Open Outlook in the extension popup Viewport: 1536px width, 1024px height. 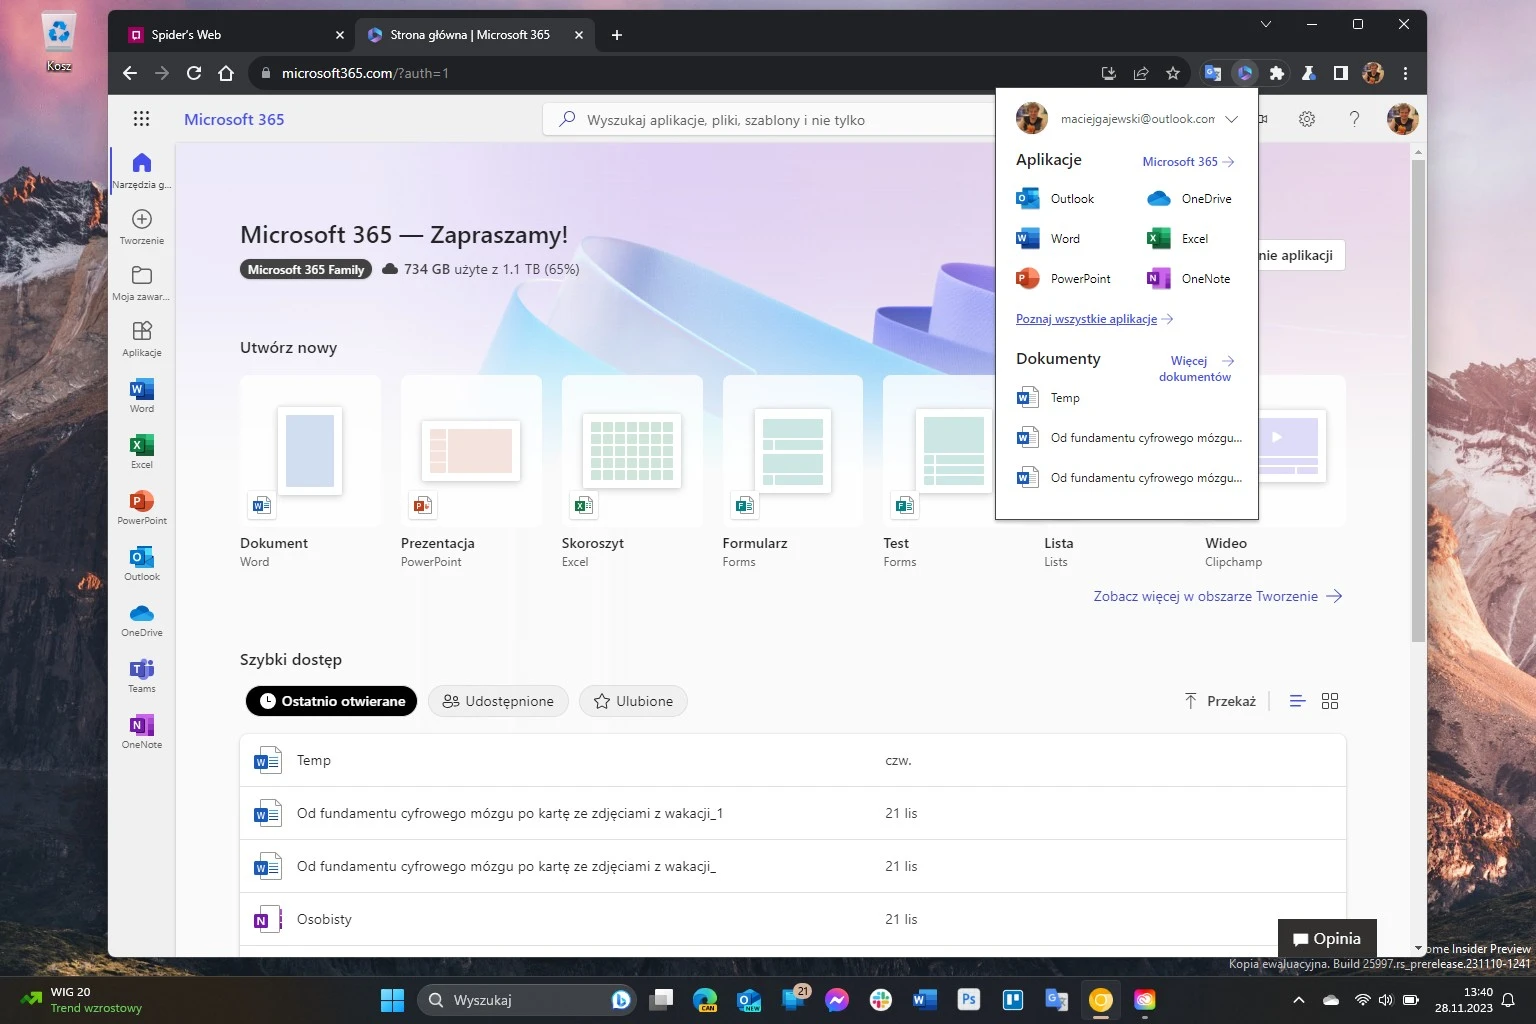pos(1055,198)
